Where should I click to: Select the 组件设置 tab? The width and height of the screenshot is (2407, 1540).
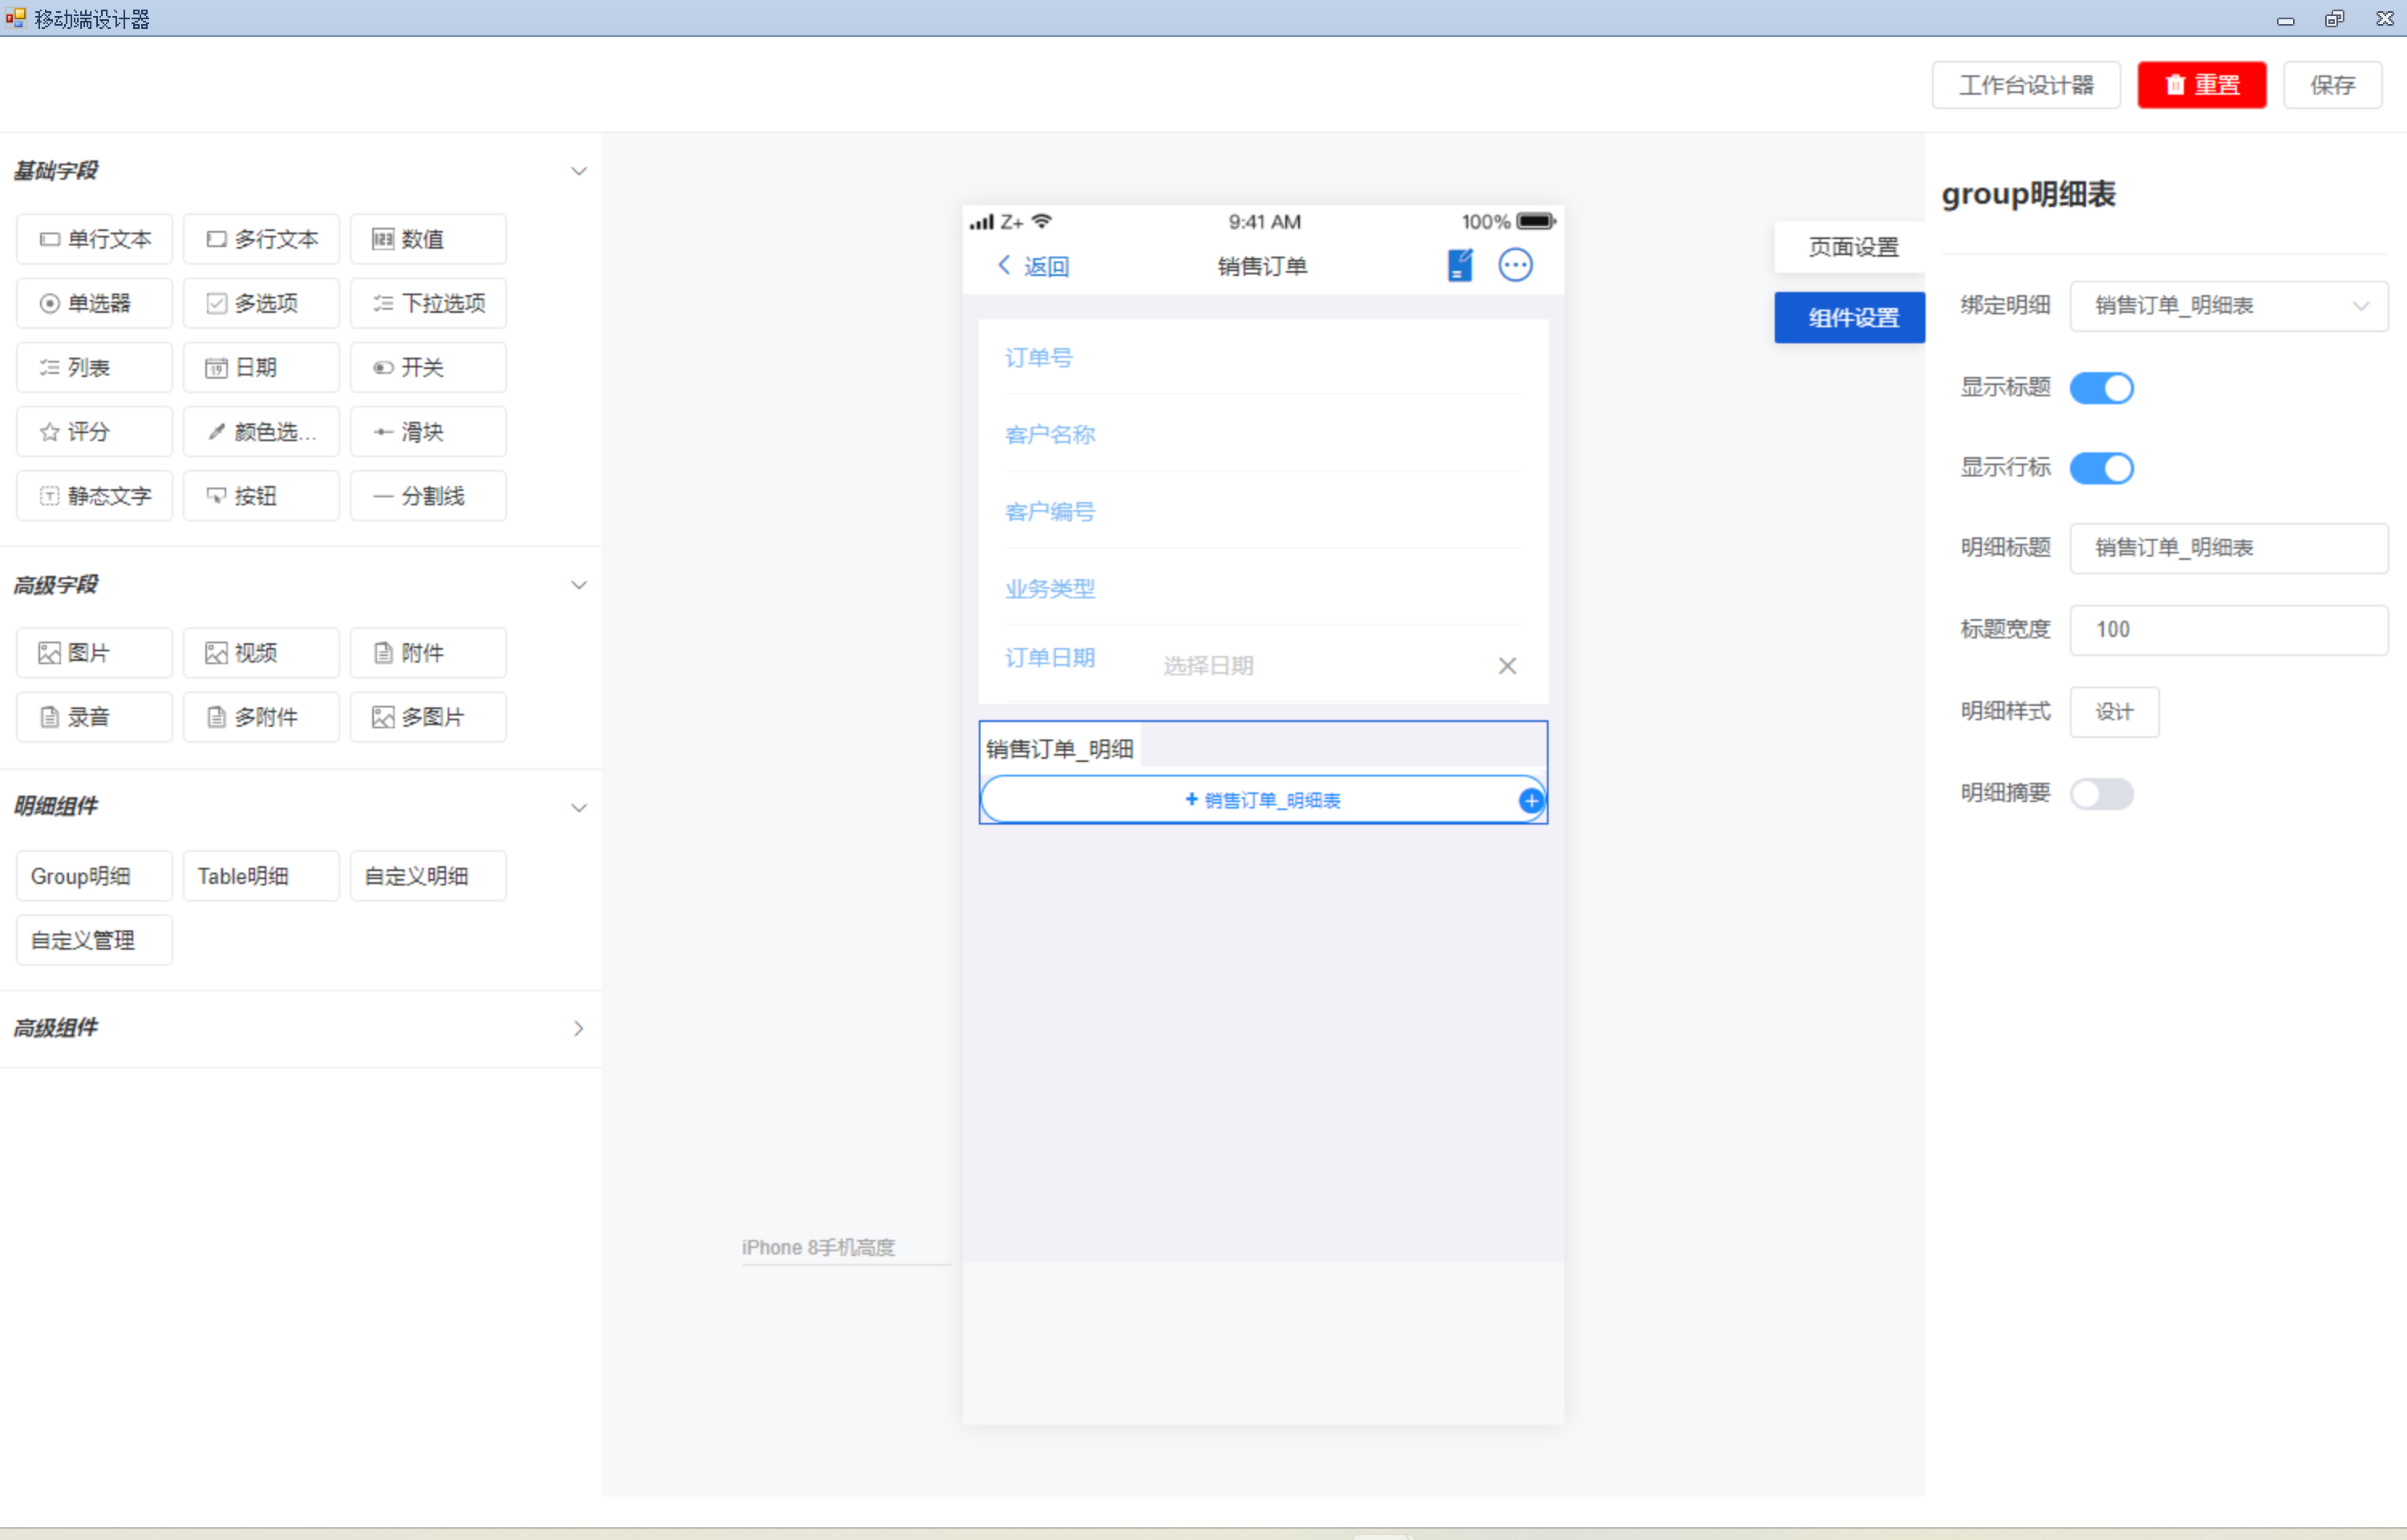point(1852,318)
